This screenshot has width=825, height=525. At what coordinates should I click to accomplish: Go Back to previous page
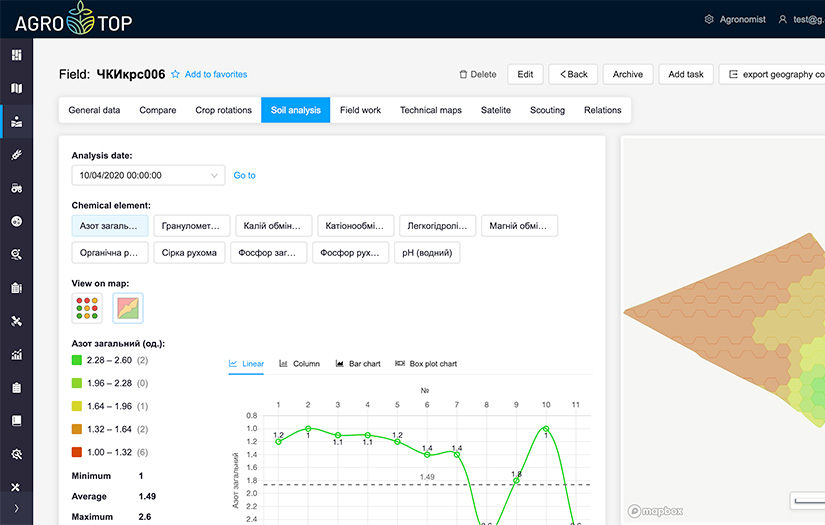tap(573, 74)
